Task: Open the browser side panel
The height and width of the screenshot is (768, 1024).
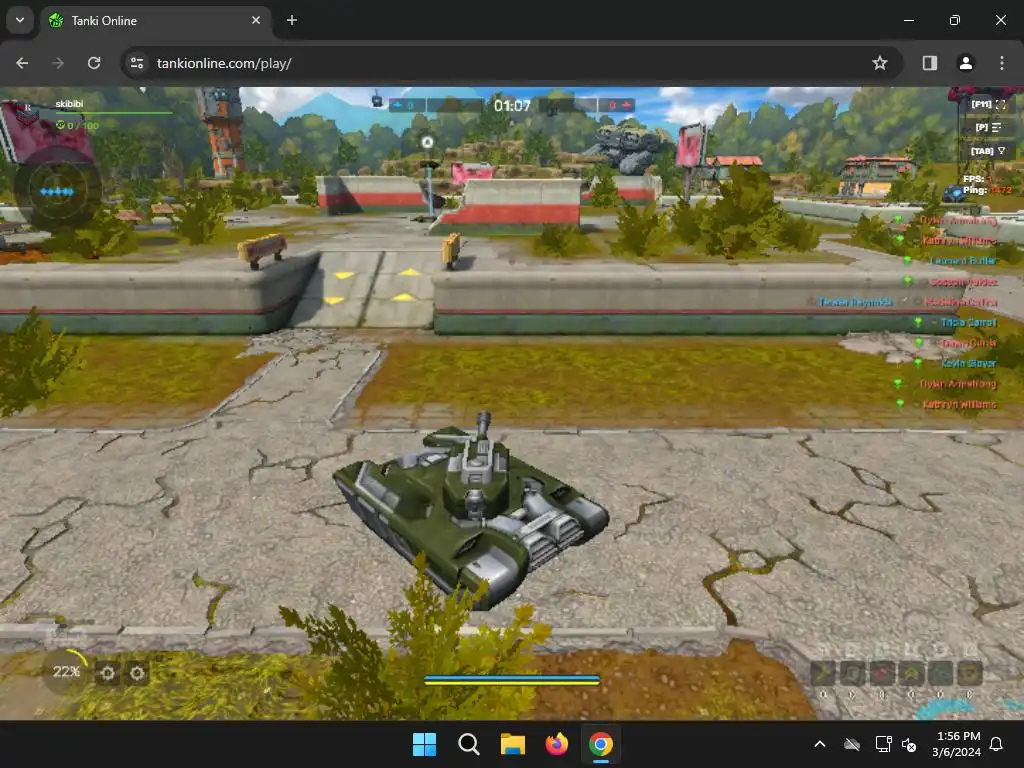Action: coord(930,63)
